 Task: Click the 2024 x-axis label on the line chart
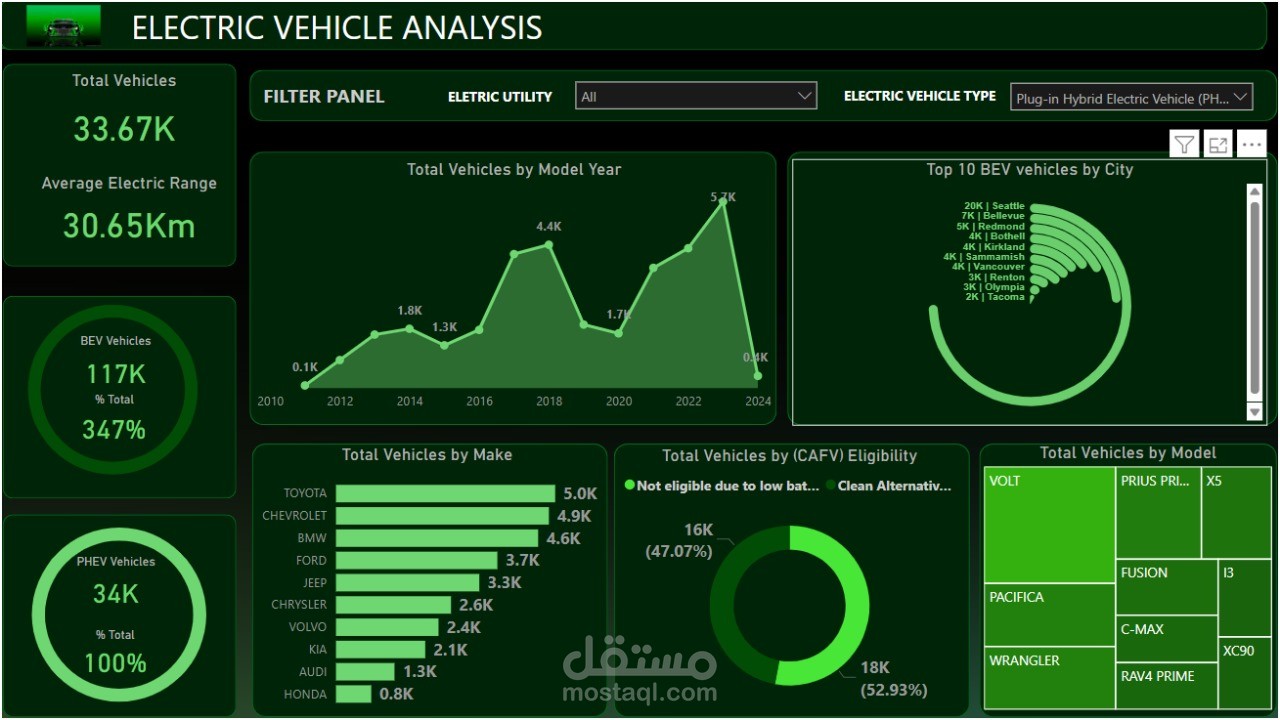coord(758,402)
